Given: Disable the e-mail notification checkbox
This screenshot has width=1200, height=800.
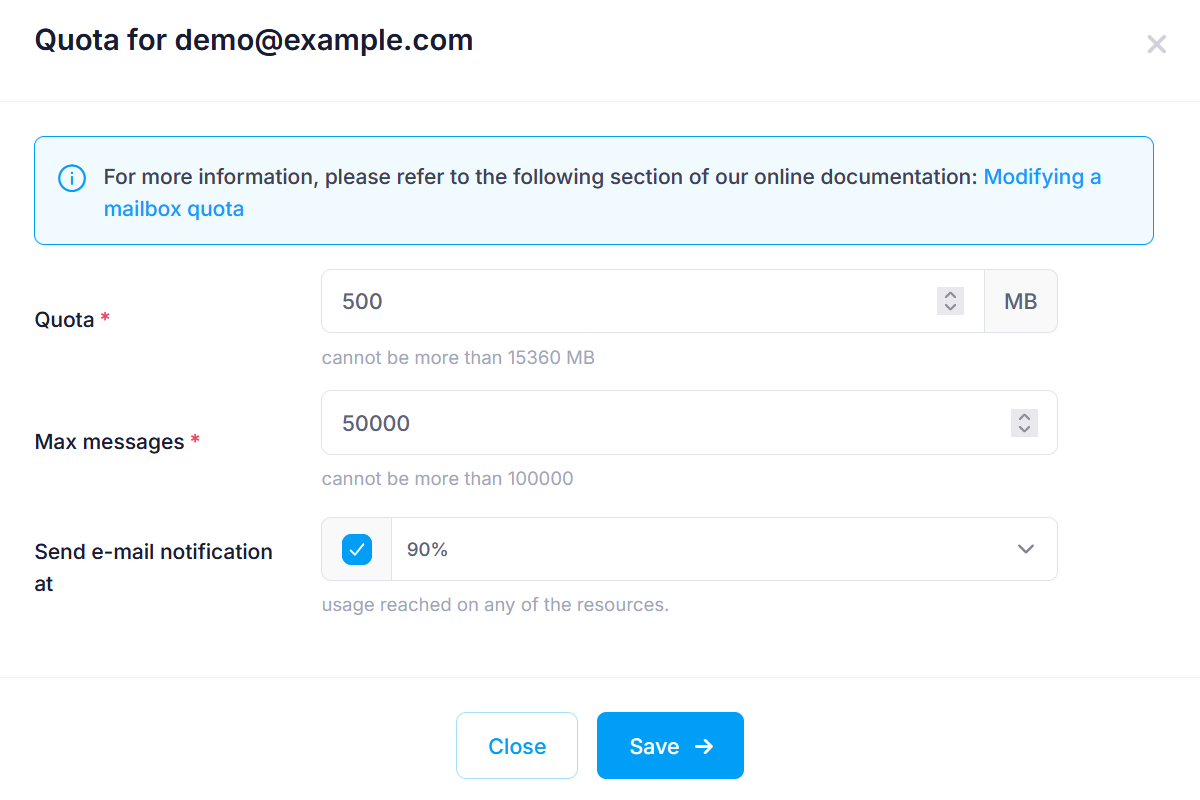Looking at the screenshot, I should pyautogui.click(x=357, y=549).
